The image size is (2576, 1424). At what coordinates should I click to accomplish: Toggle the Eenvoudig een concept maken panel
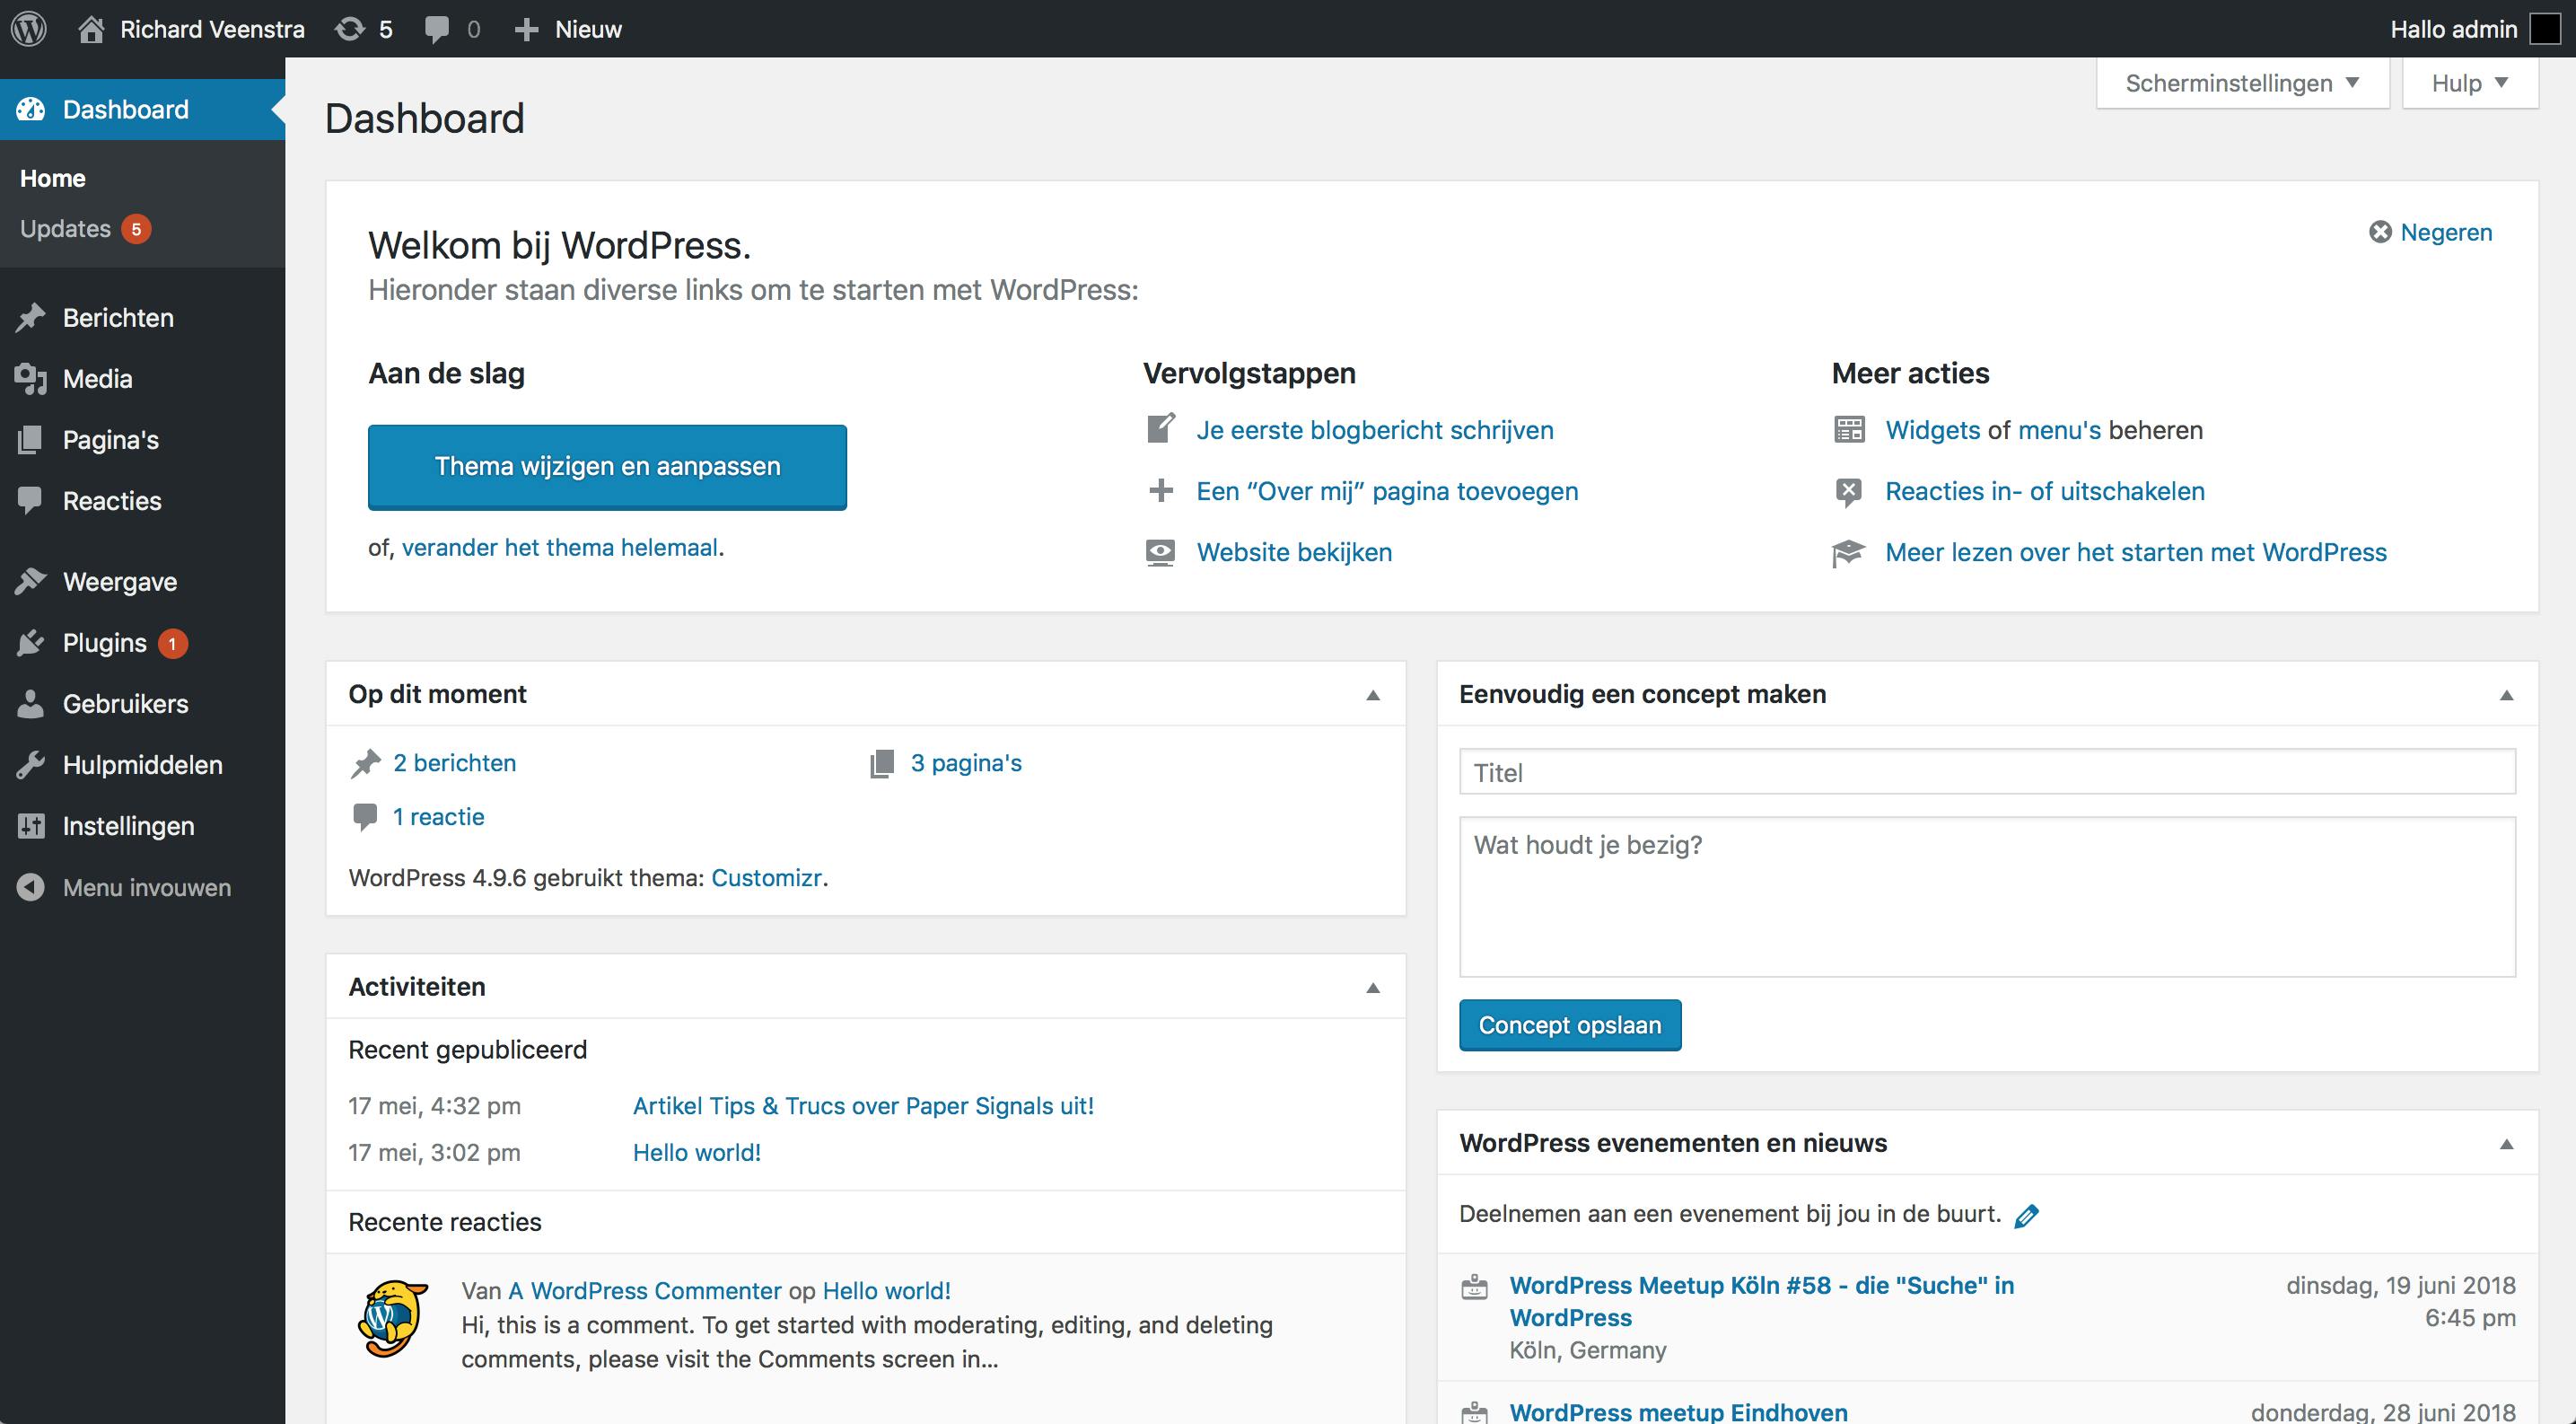[2506, 695]
